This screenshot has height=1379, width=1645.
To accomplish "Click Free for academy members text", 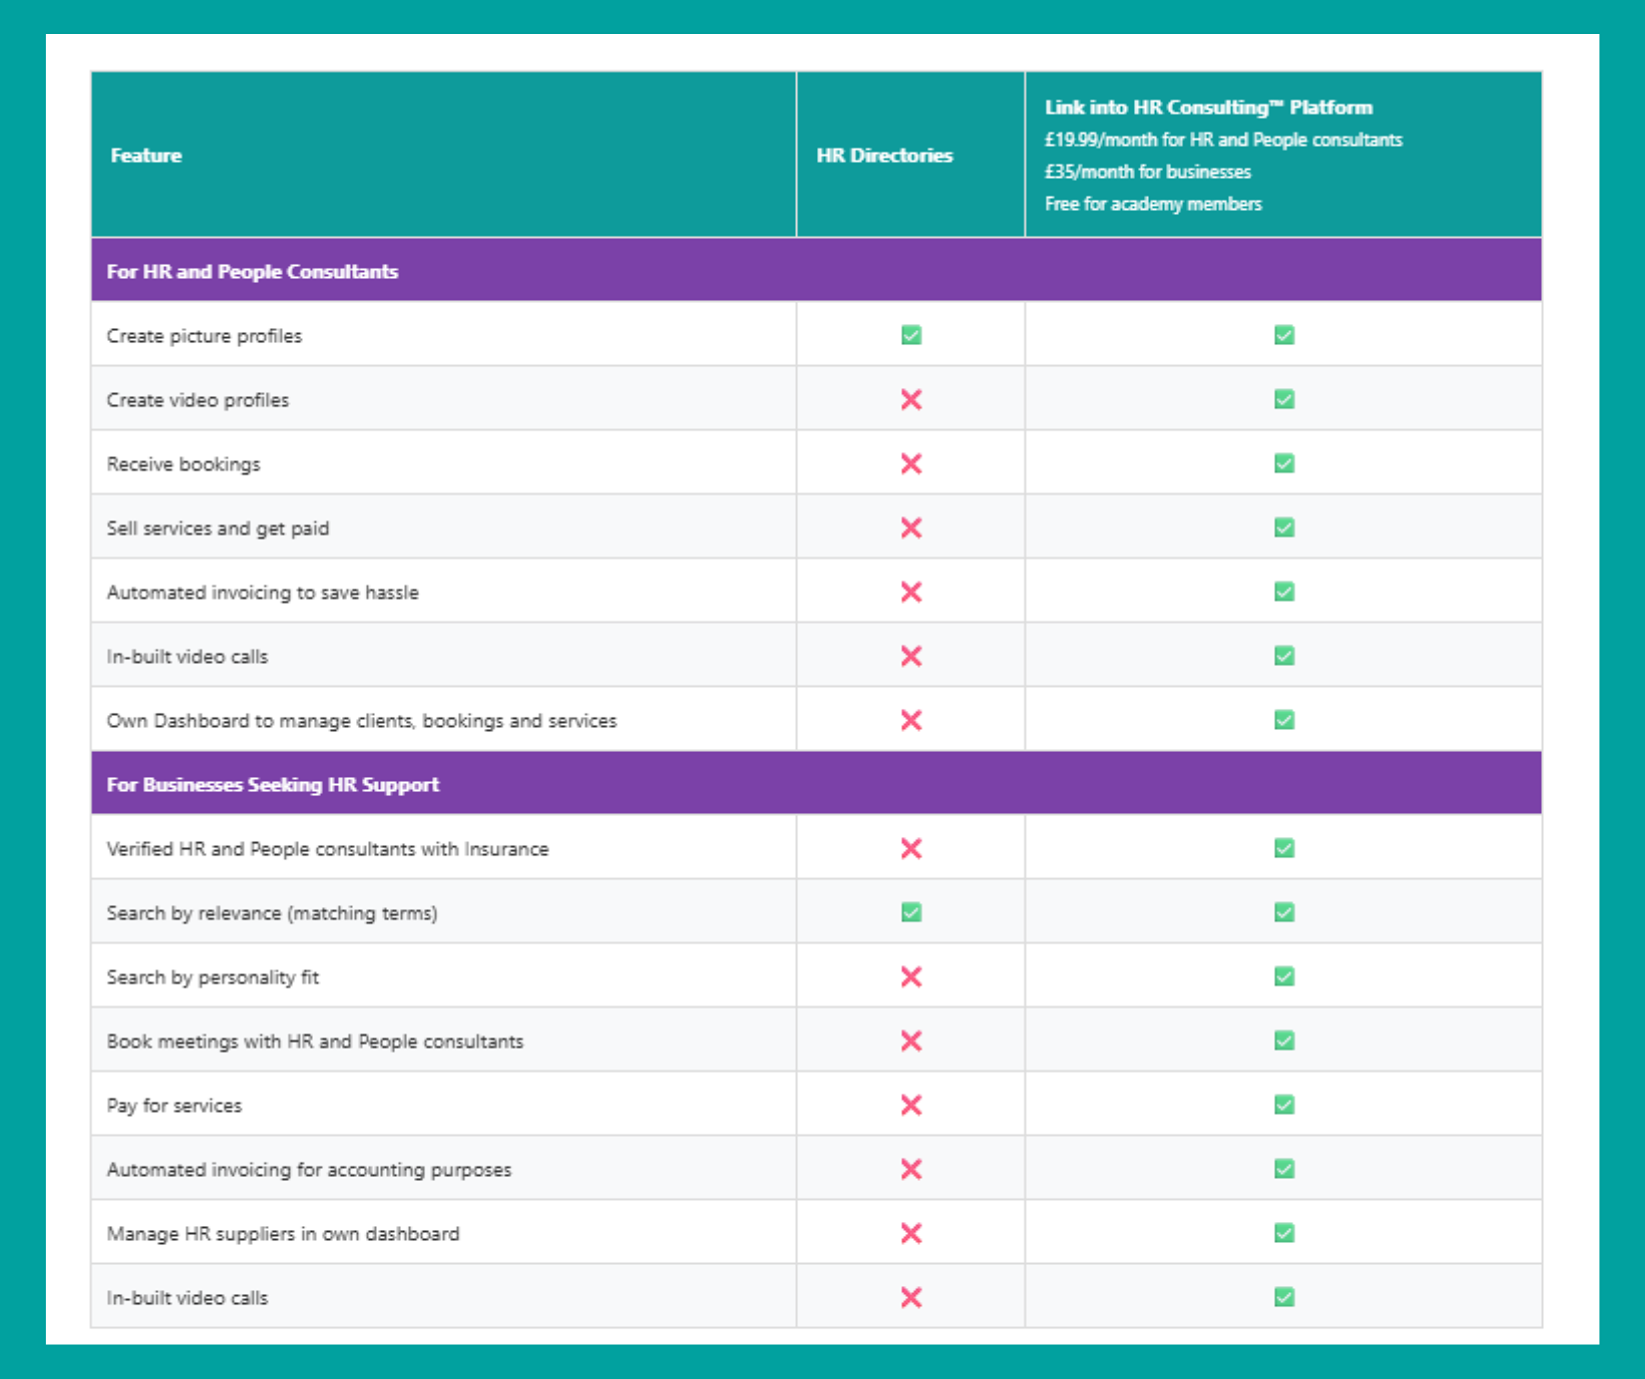I will pyautogui.click(x=1153, y=204).
